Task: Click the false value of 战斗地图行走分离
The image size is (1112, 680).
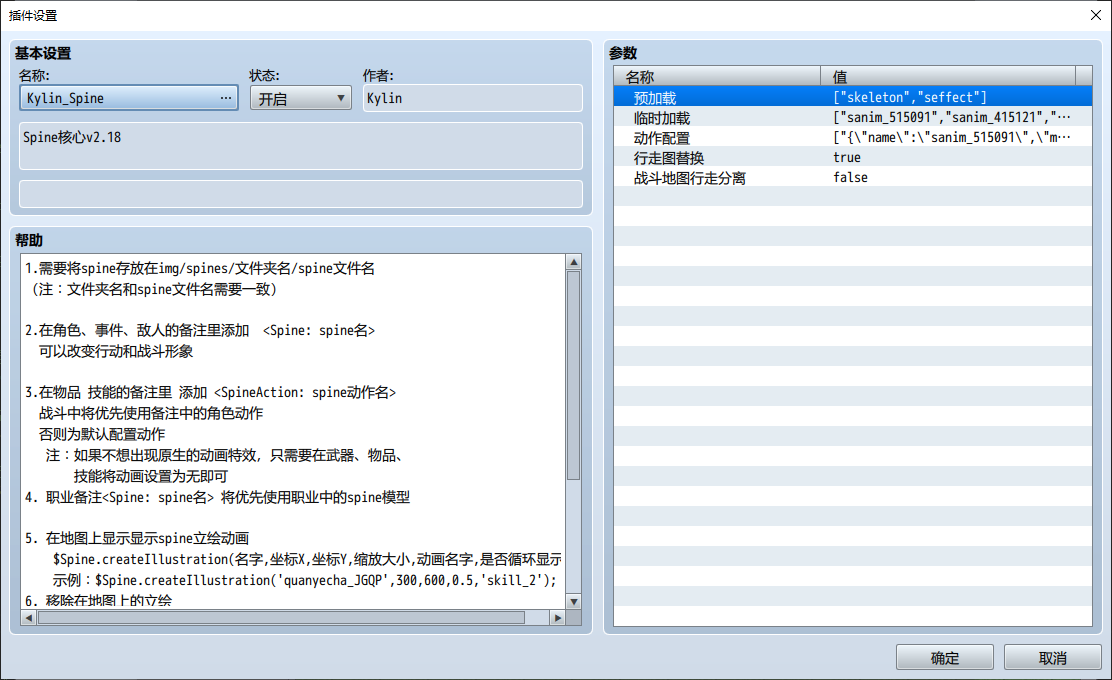Action: point(850,177)
